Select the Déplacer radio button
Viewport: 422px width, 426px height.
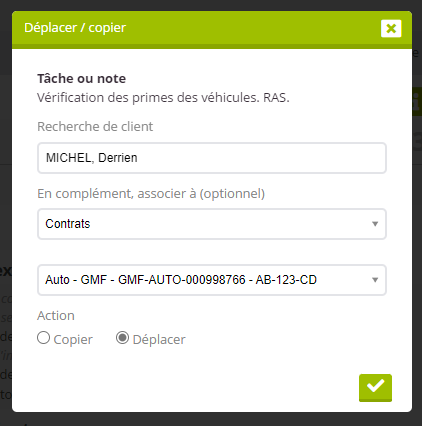pyautogui.click(x=122, y=338)
